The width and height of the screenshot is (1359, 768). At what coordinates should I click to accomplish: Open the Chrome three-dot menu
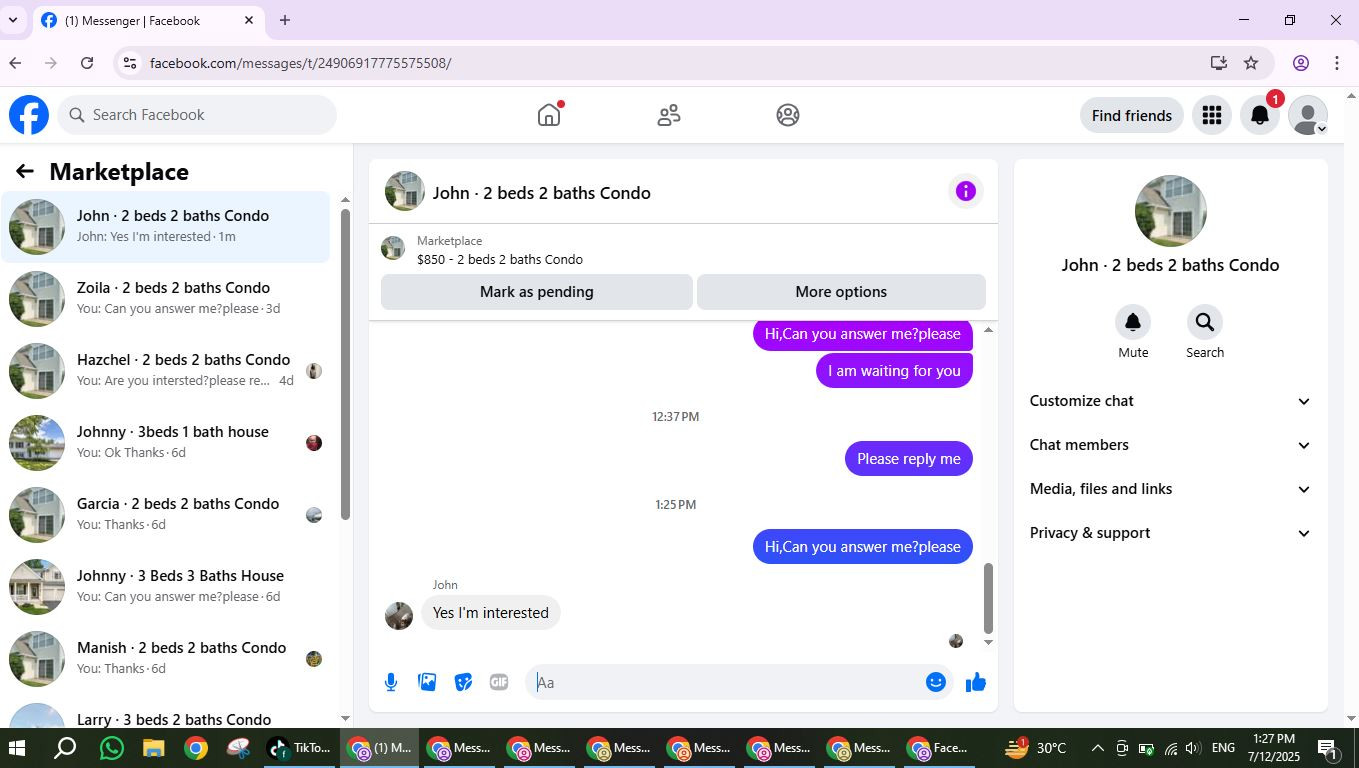coord(1337,63)
